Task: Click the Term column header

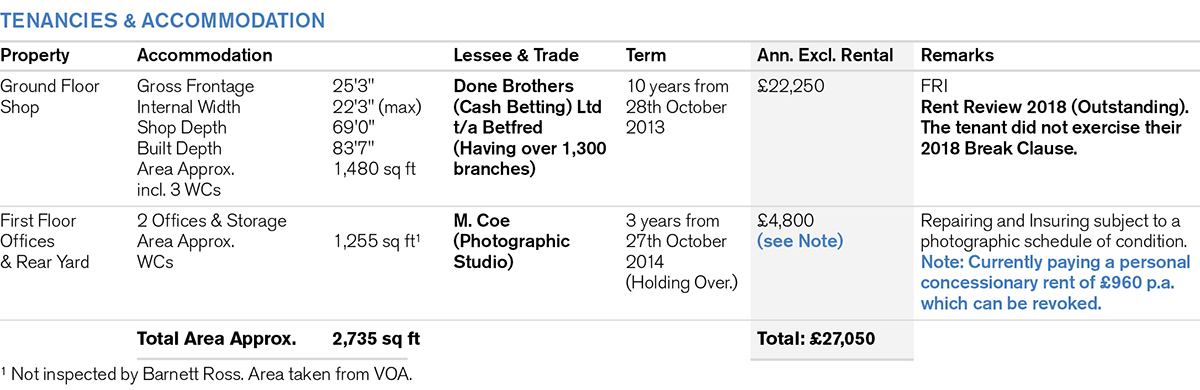Action: tap(645, 55)
